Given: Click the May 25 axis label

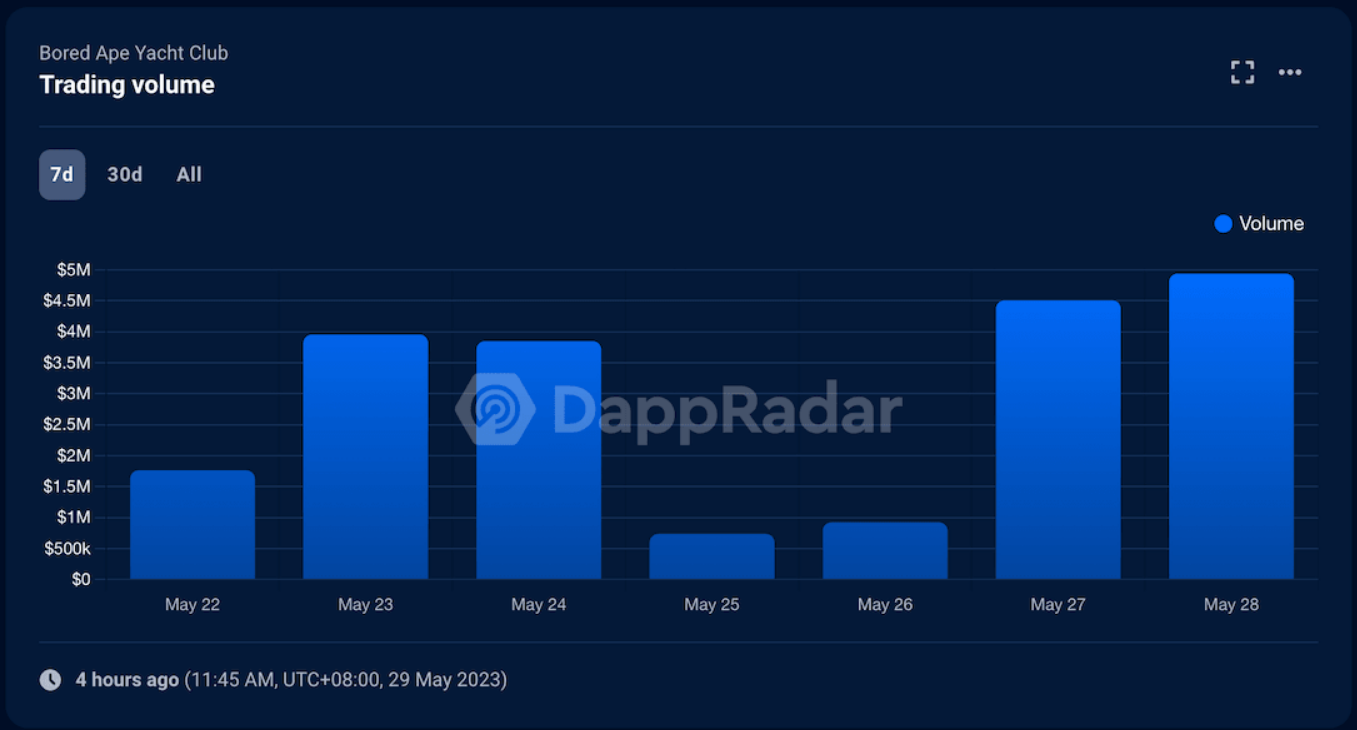Looking at the screenshot, I should pyautogui.click(x=712, y=605).
